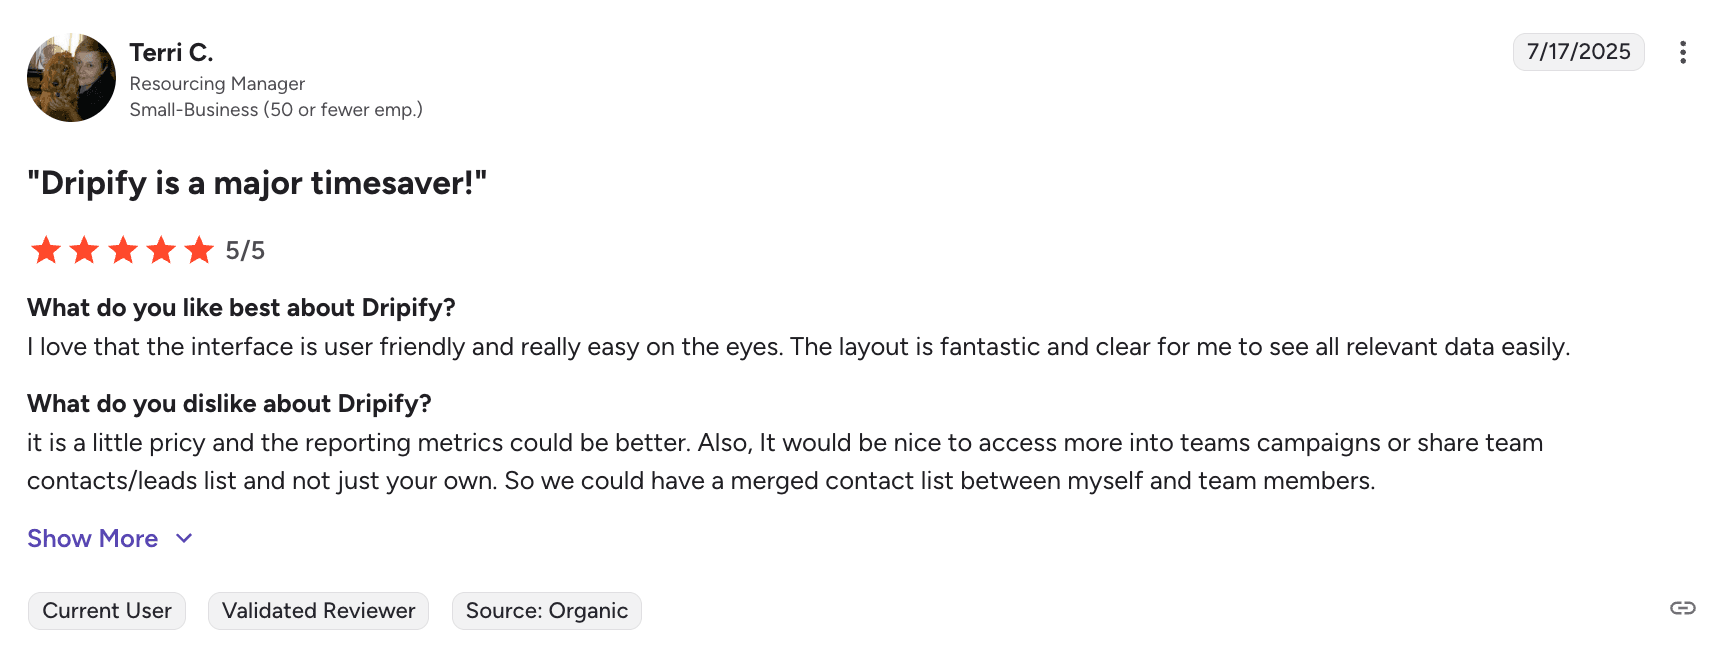Open the "Dripify is a major timesaver!" review title

click(x=257, y=184)
